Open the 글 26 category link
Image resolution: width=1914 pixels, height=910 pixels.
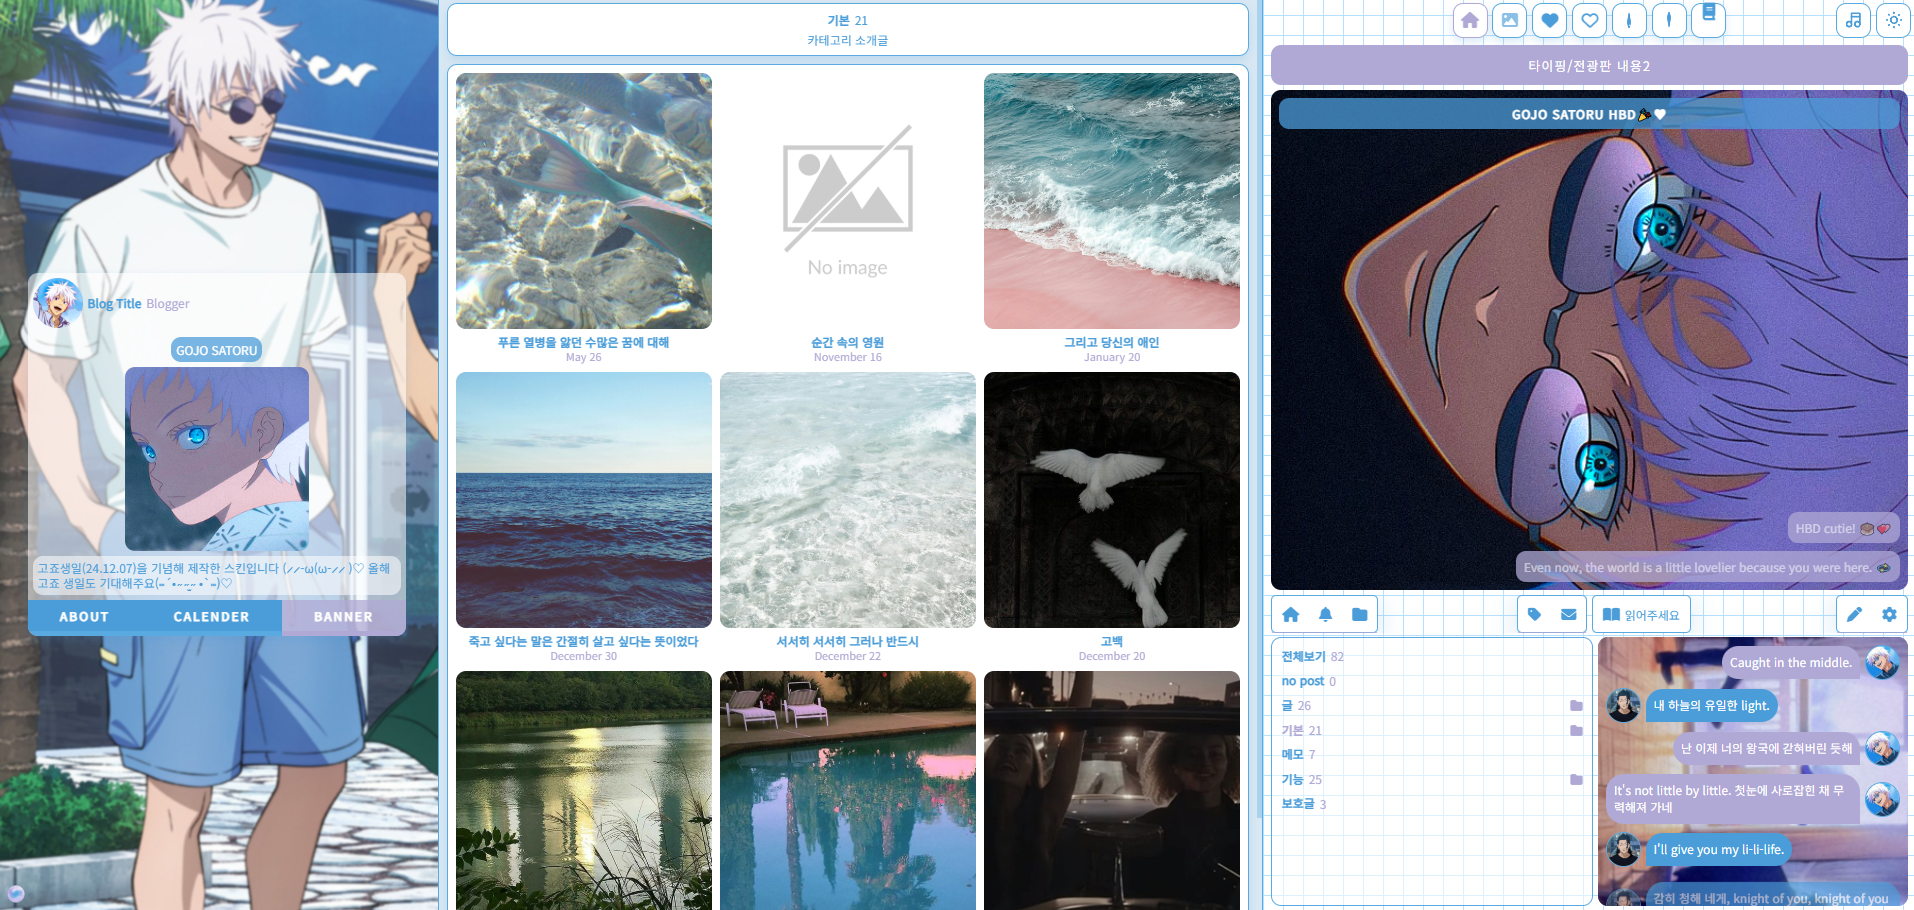coord(1296,706)
